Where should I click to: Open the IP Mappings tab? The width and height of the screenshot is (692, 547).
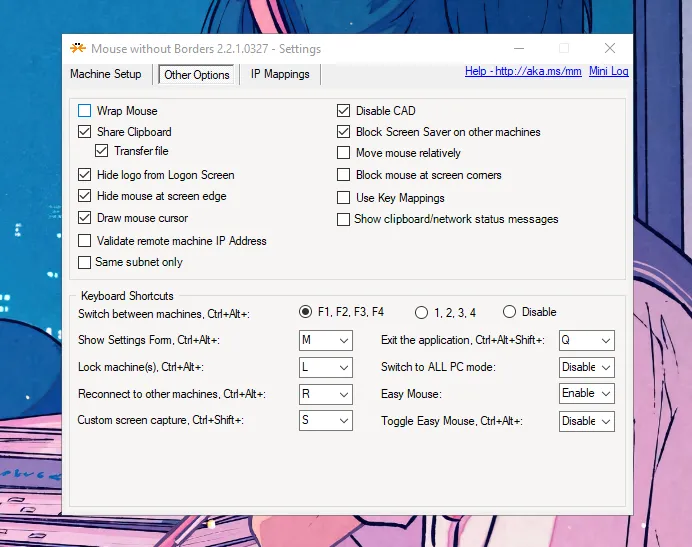(280, 74)
